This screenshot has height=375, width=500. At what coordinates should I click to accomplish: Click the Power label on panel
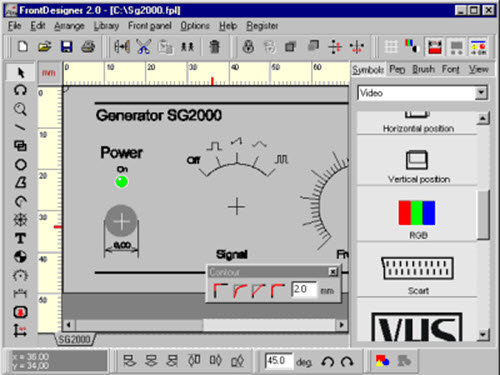121,152
